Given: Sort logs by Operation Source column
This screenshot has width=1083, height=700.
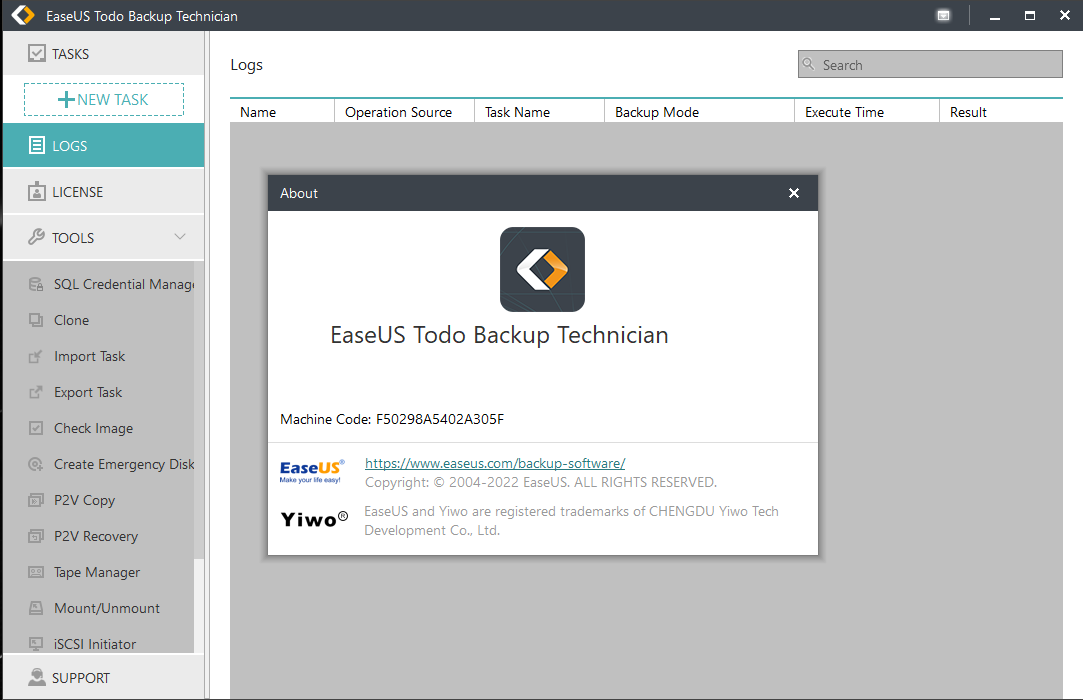Looking at the screenshot, I should tap(404, 111).
